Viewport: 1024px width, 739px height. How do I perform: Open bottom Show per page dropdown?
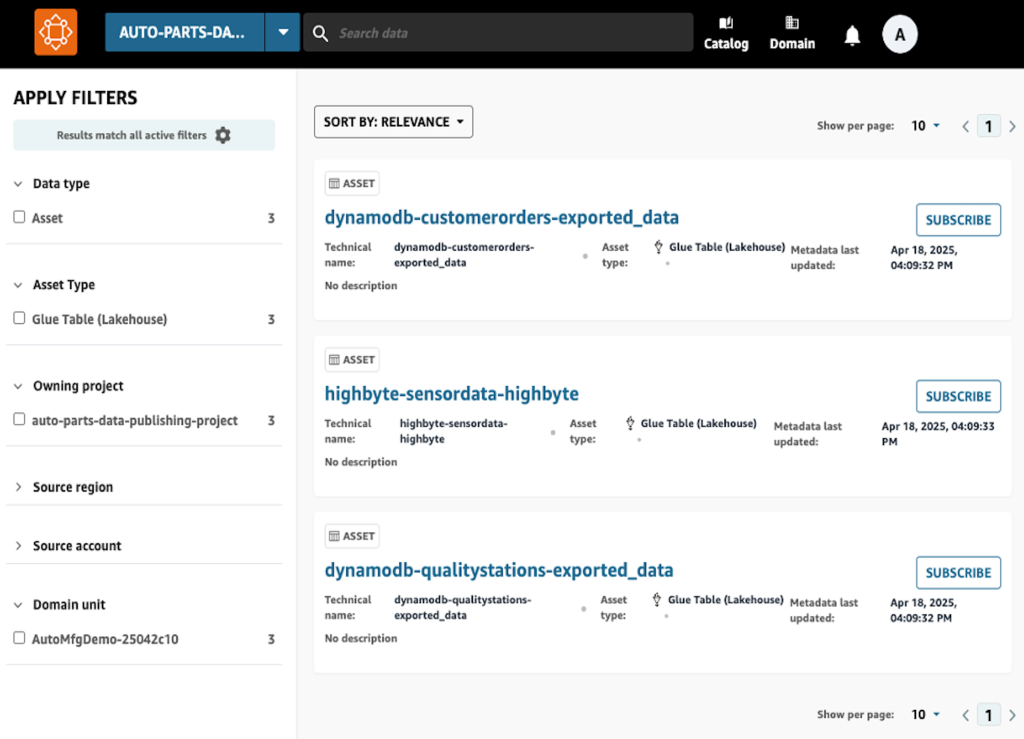pos(925,714)
